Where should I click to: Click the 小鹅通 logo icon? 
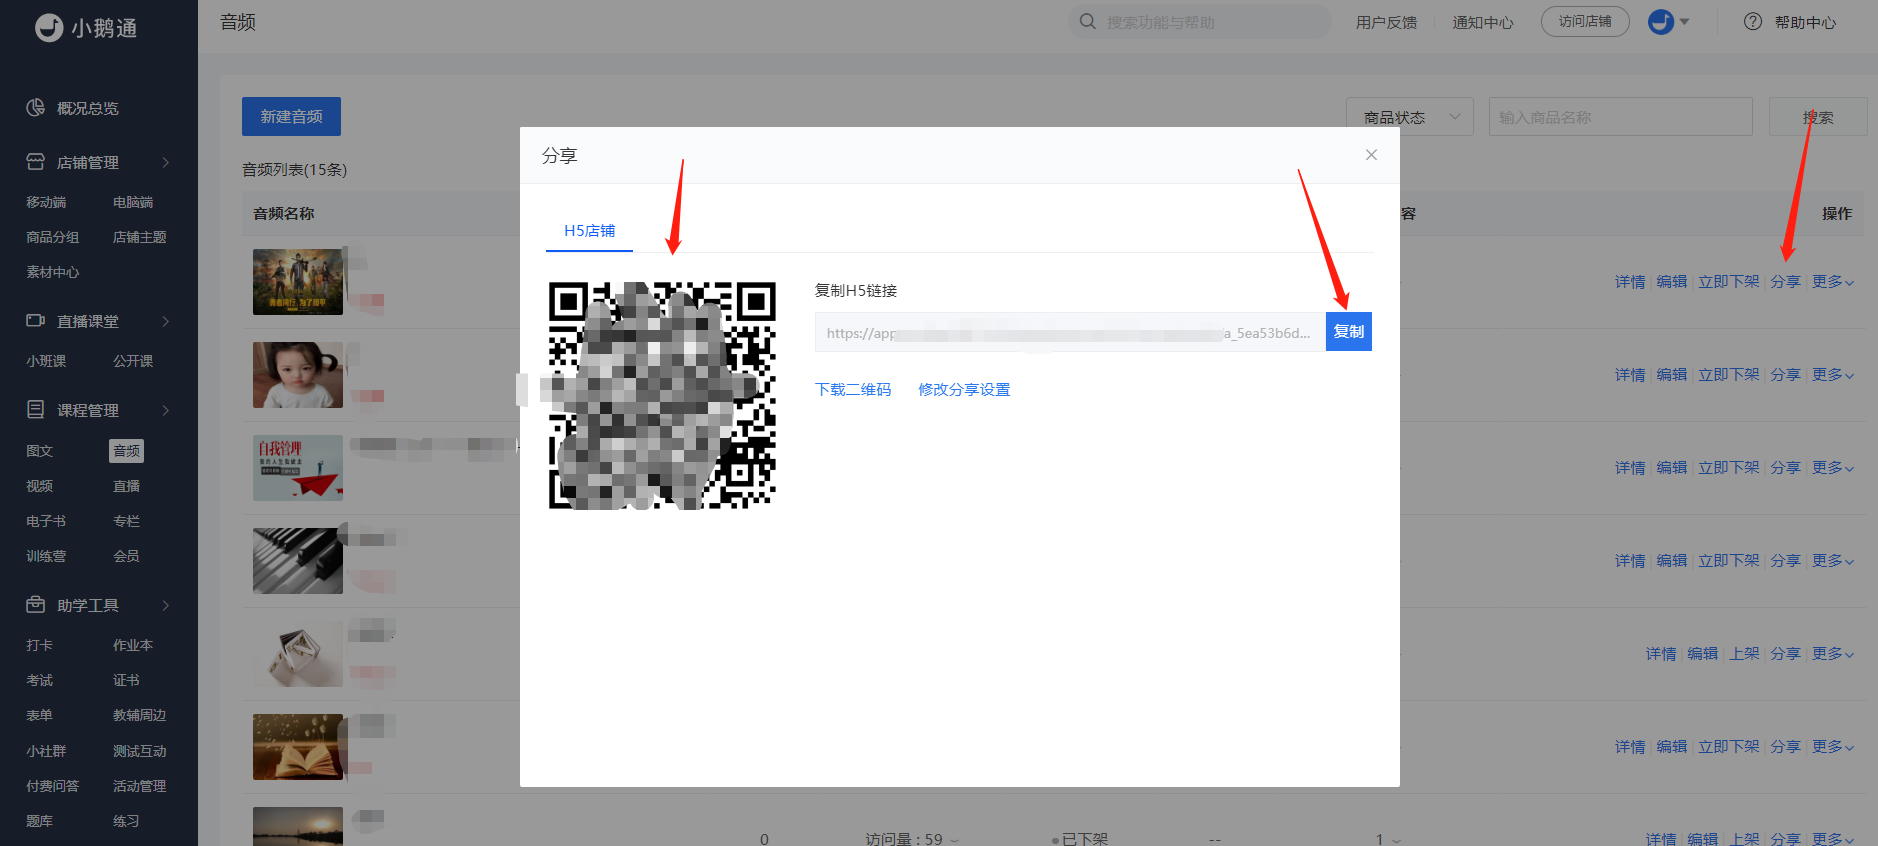click(x=49, y=28)
